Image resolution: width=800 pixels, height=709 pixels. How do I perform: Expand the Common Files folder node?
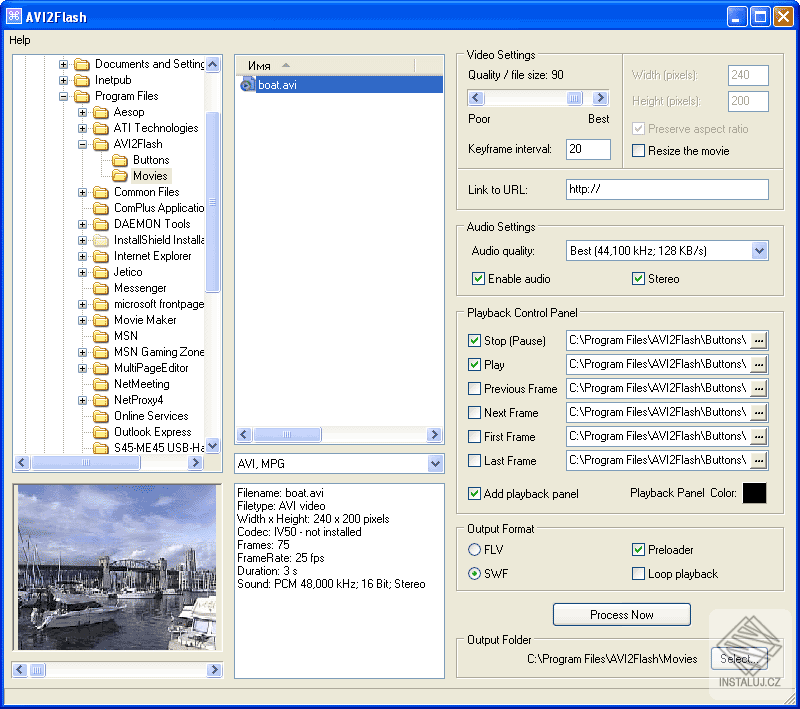[83, 192]
